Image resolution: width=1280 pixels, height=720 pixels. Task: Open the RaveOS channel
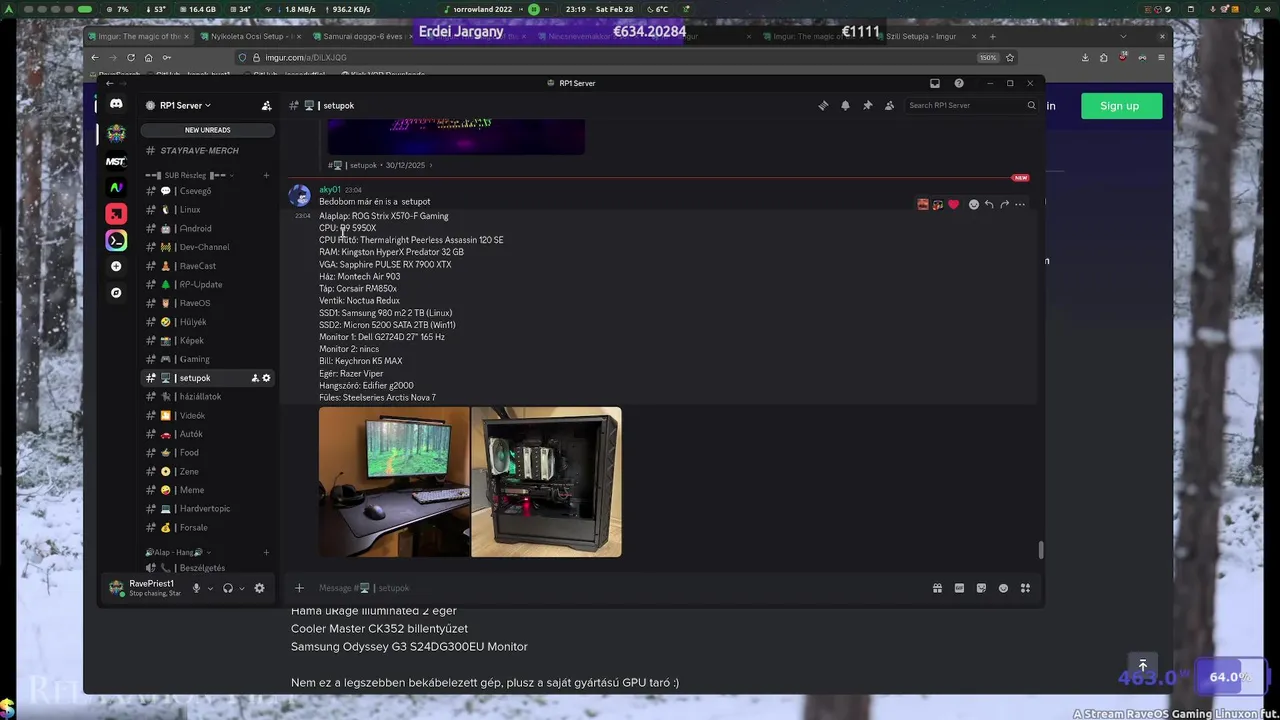(x=208, y=303)
